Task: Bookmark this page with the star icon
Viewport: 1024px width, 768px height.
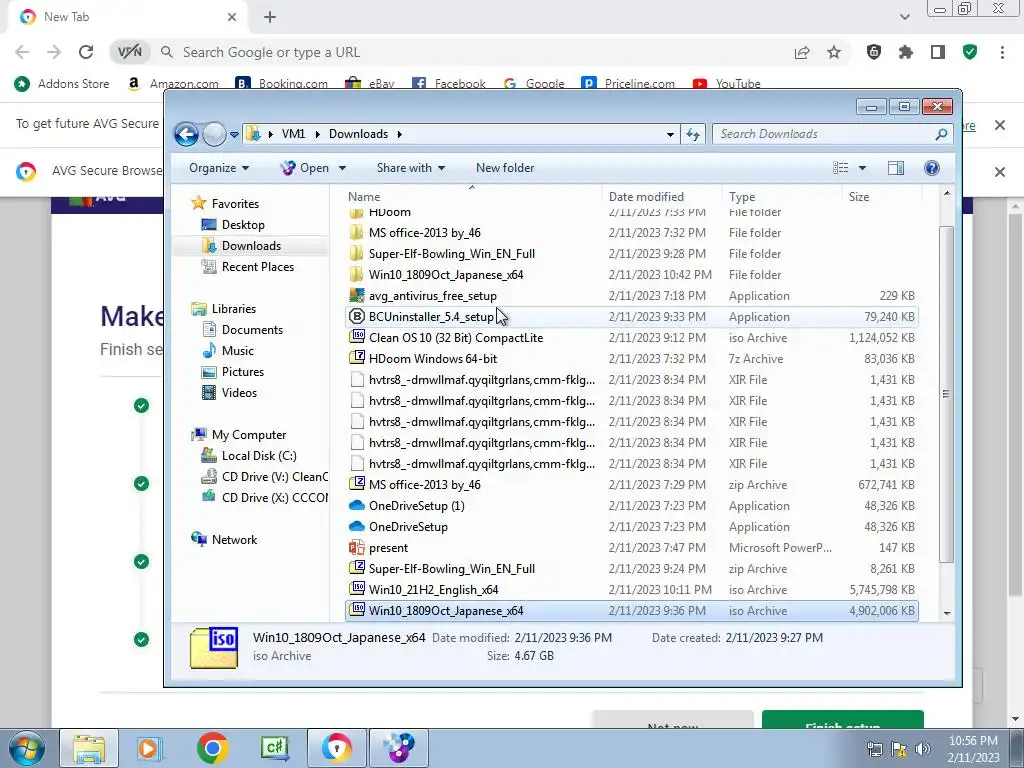Action: click(x=834, y=53)
